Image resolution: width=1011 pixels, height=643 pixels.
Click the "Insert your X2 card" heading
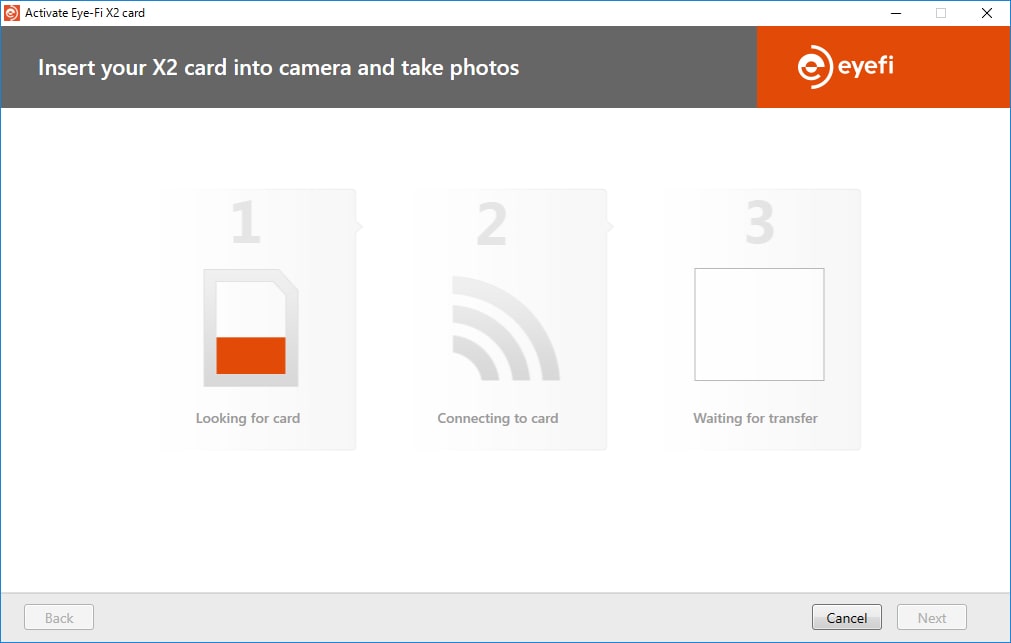pyautogui.click(x=278, y=68)
